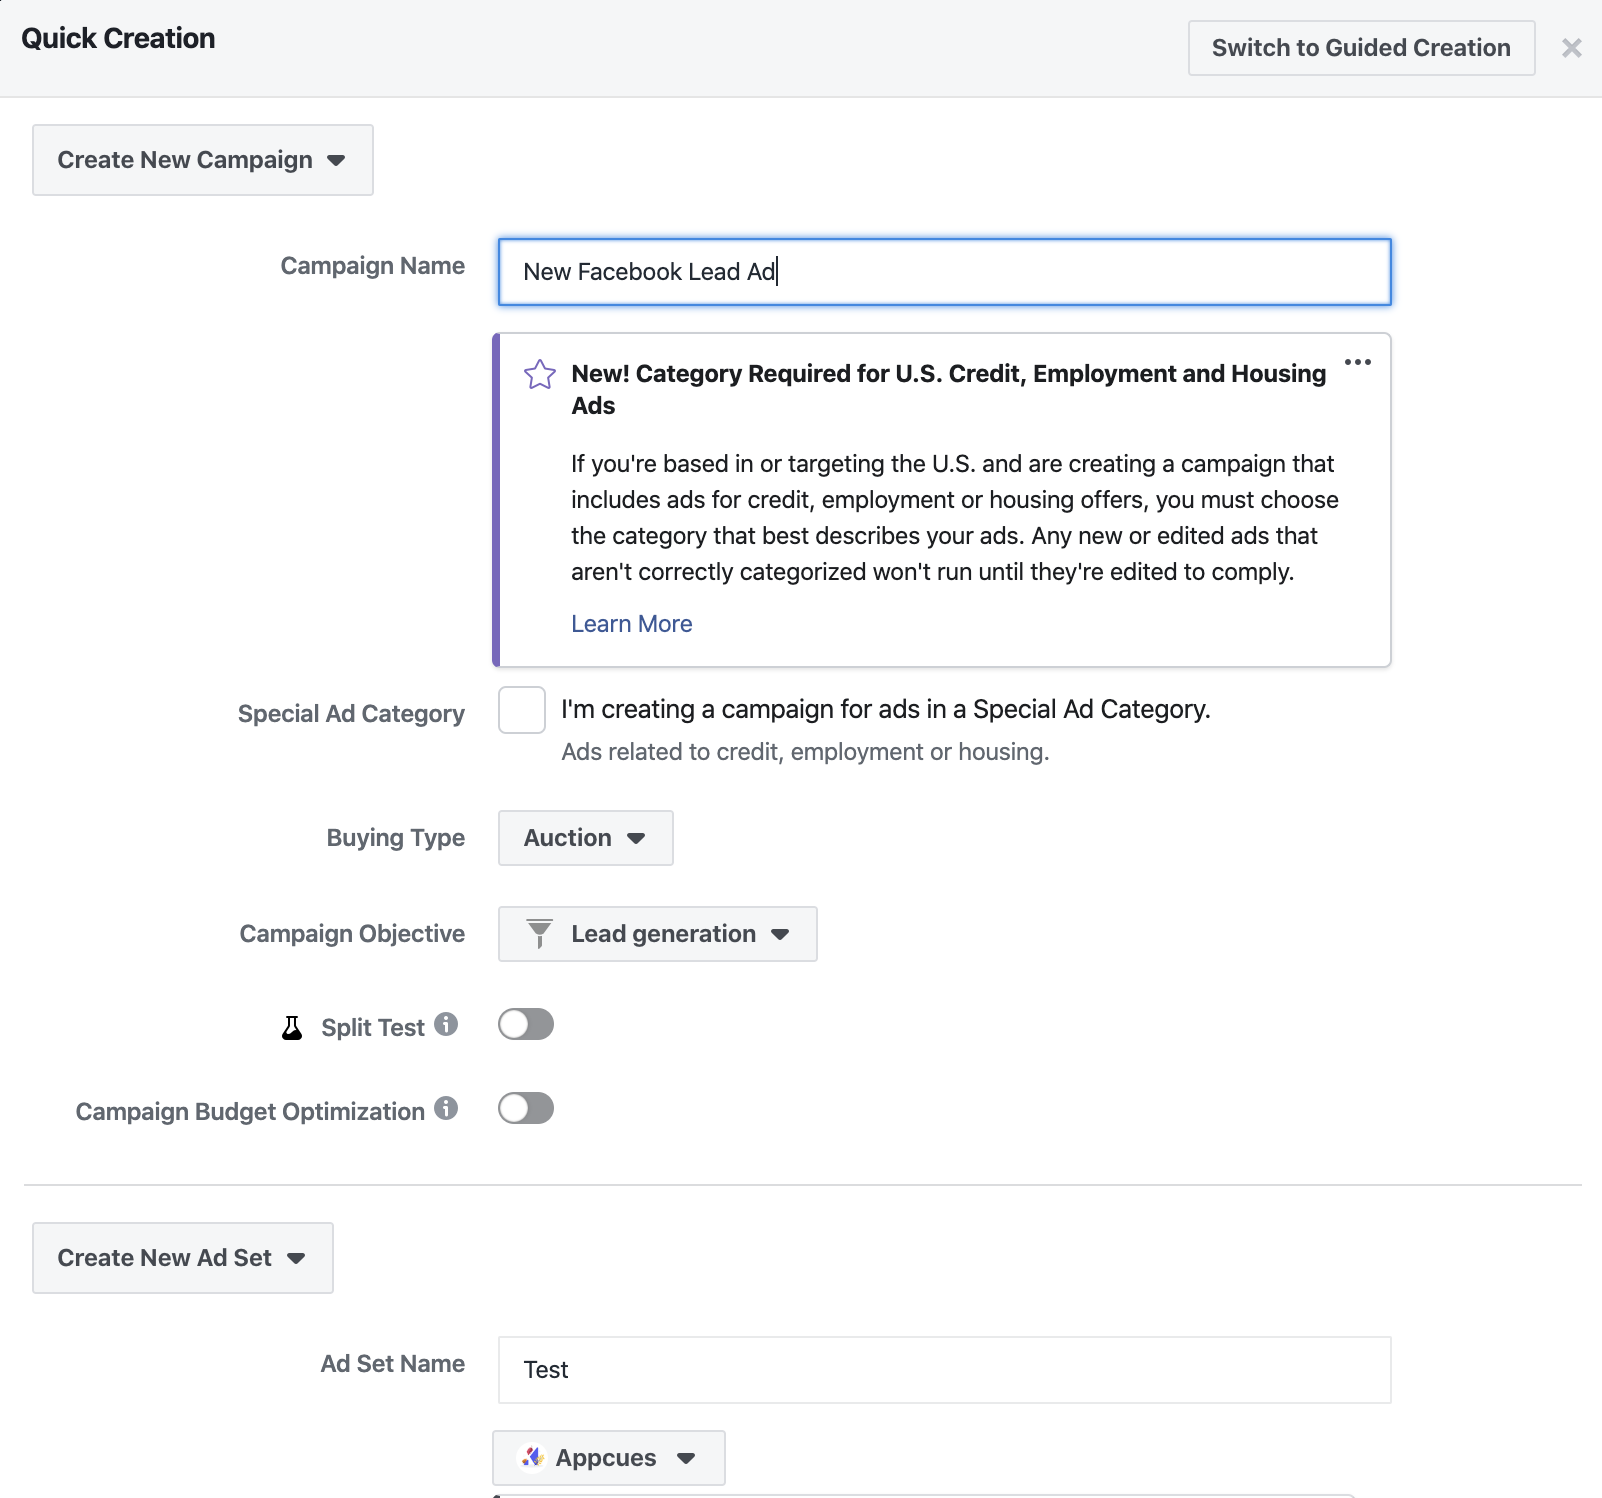The height and width of the screenshot is (1498, 1602).
Task: Open the Create New Campaign dropdown
Action: pos(203,160)
